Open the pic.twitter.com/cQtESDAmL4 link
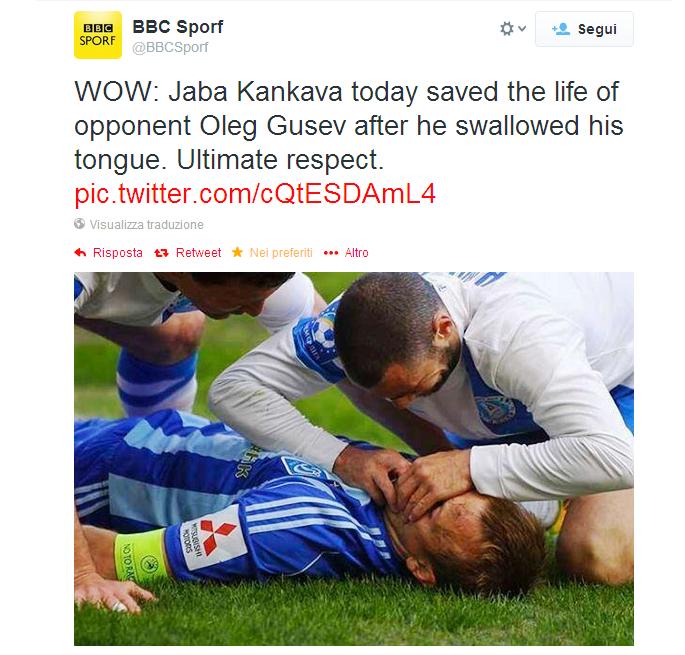 tap(255, 194)
